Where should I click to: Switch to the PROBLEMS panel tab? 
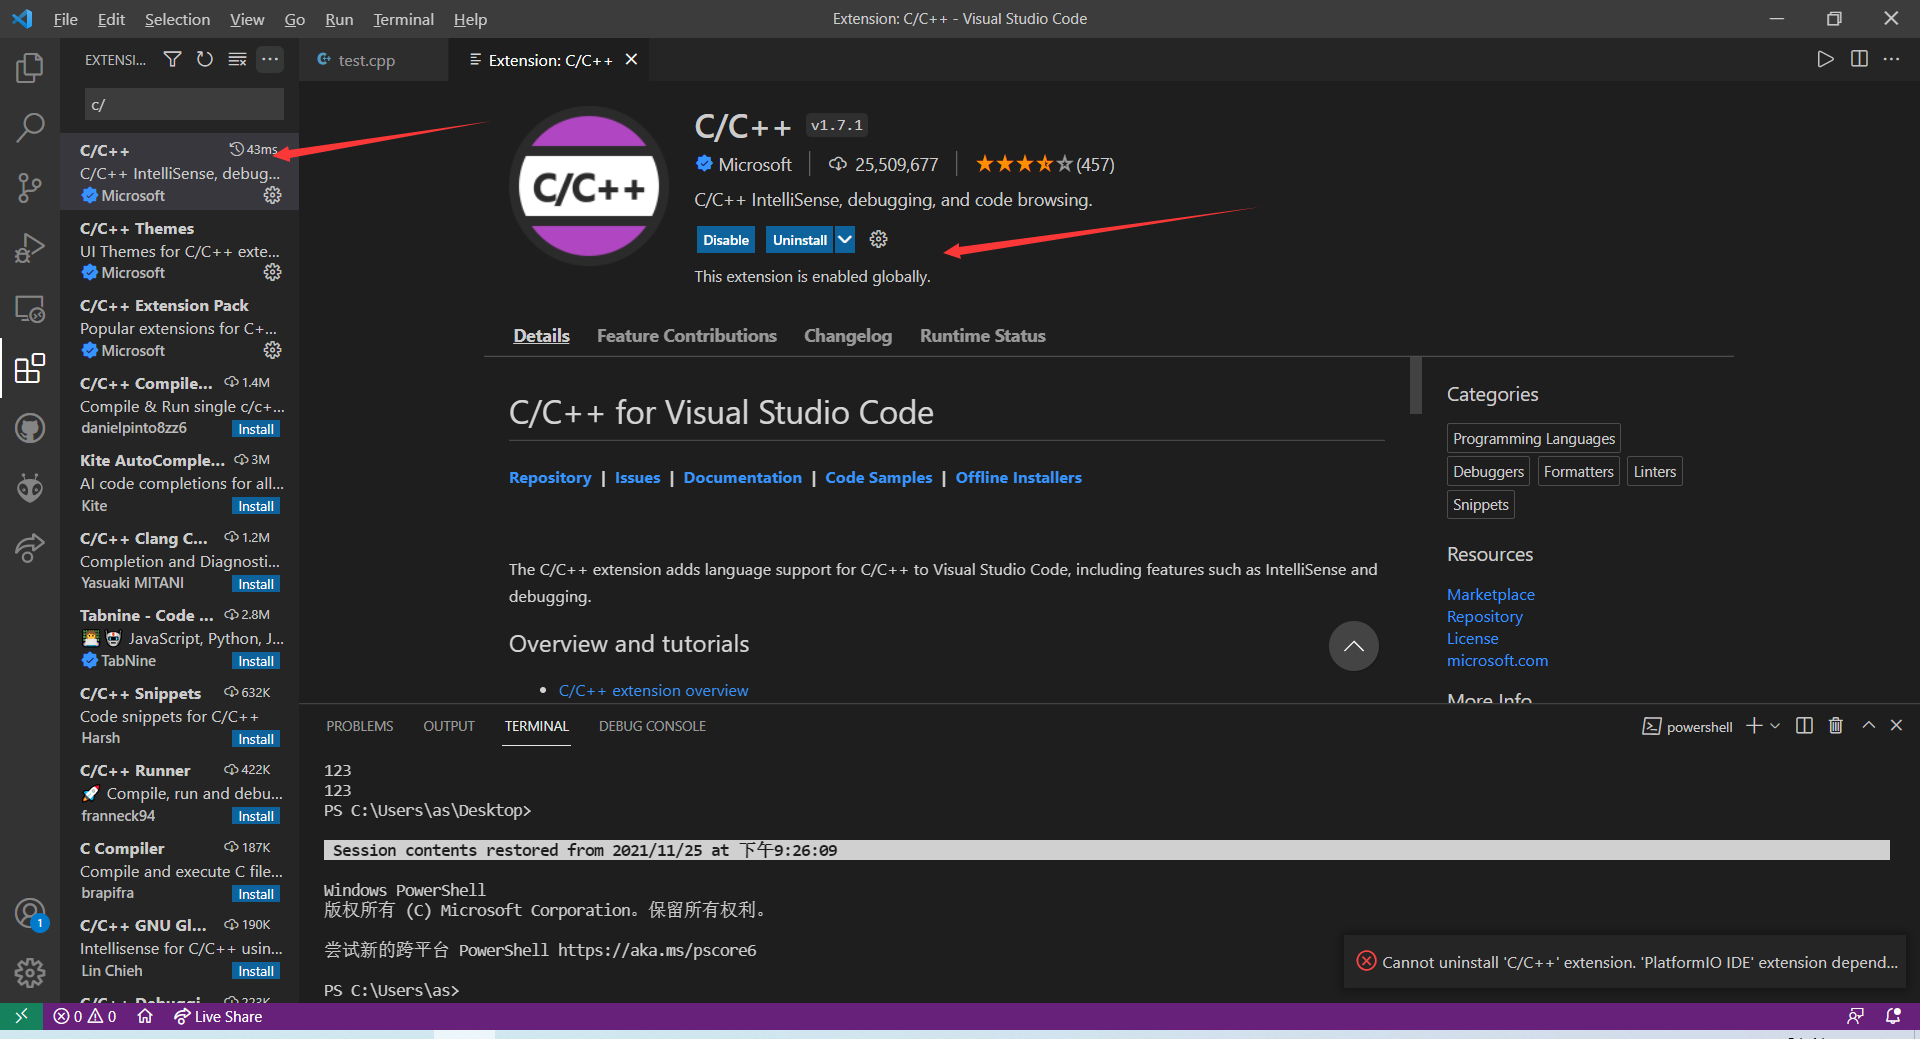pos(360,726)
